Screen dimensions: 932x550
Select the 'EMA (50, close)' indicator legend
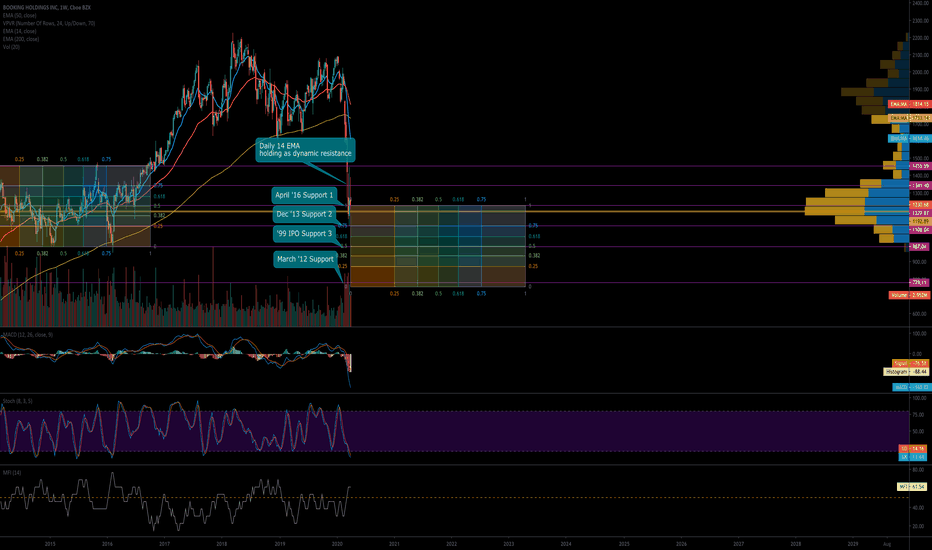pos(20,15)
